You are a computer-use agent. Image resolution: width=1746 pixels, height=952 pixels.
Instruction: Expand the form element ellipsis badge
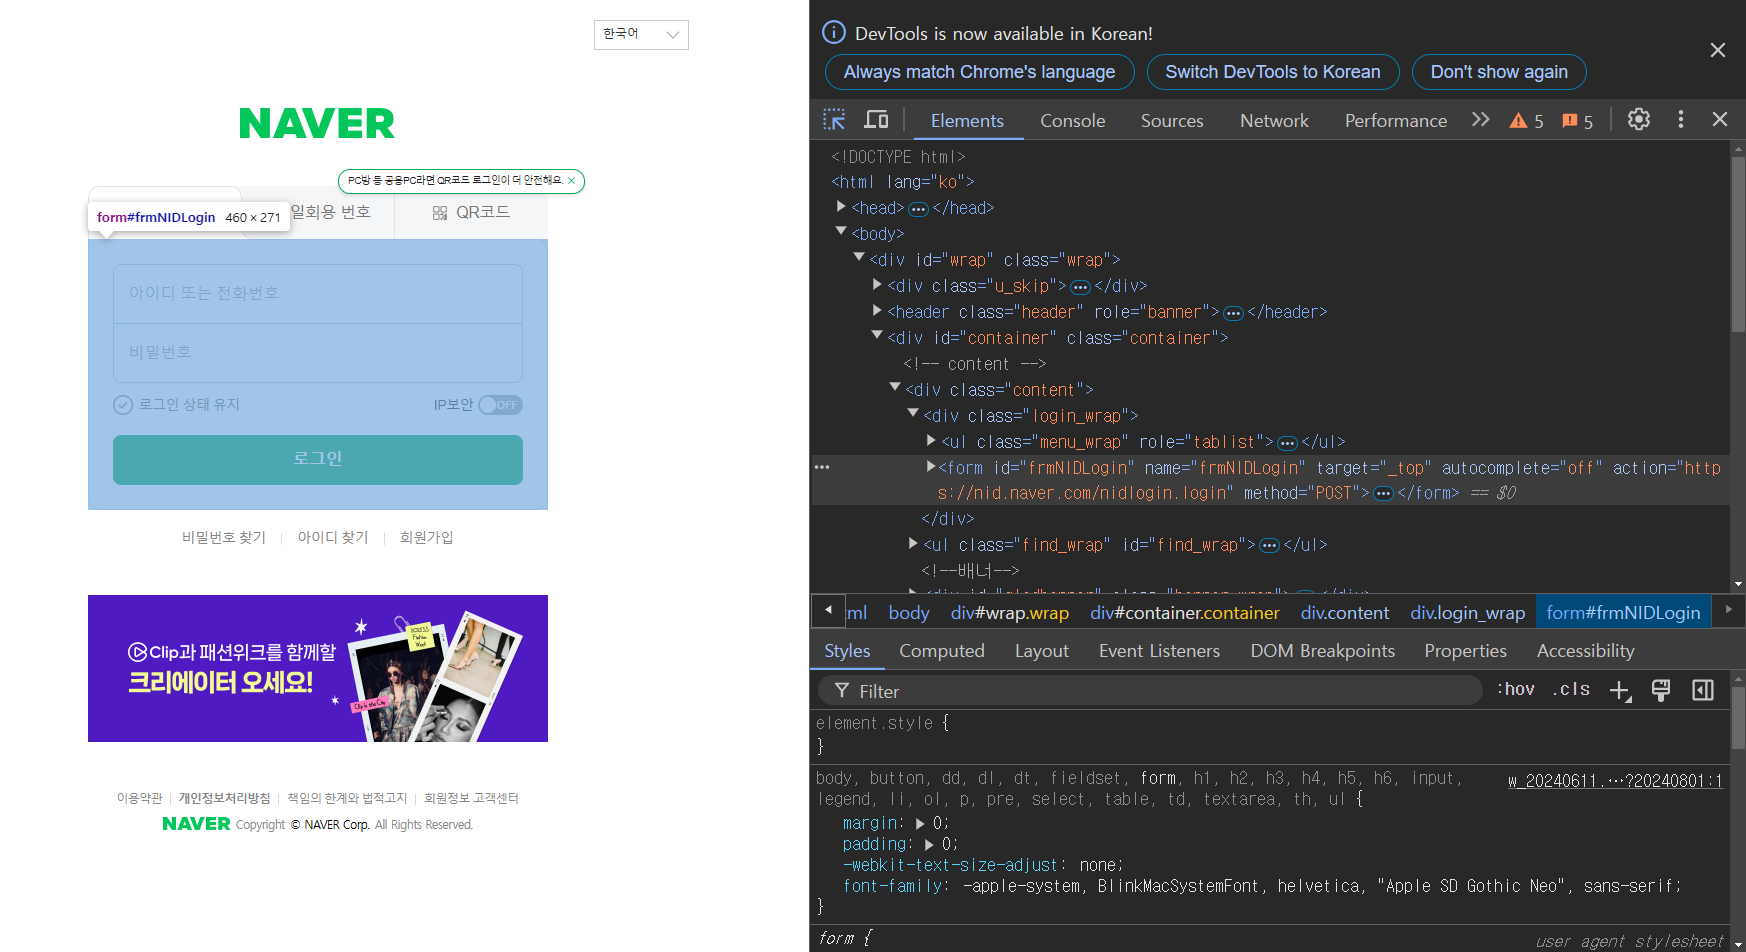click(1383, 494)
